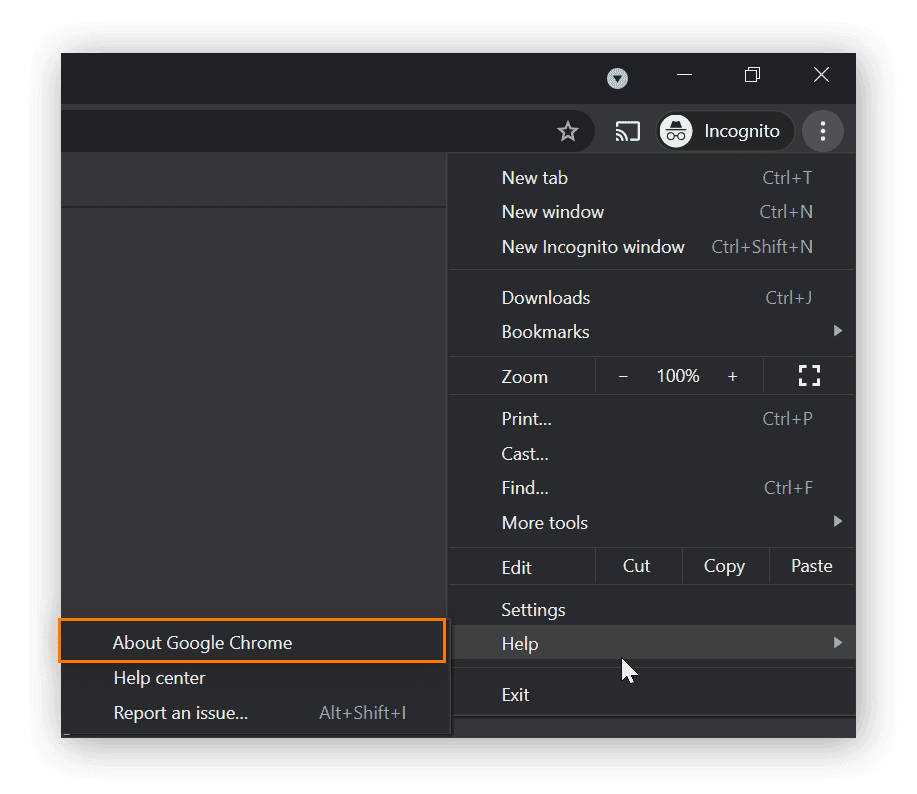Increase zoom with the plus button
This screenshot has width=917, height=794.
(732, 377)
